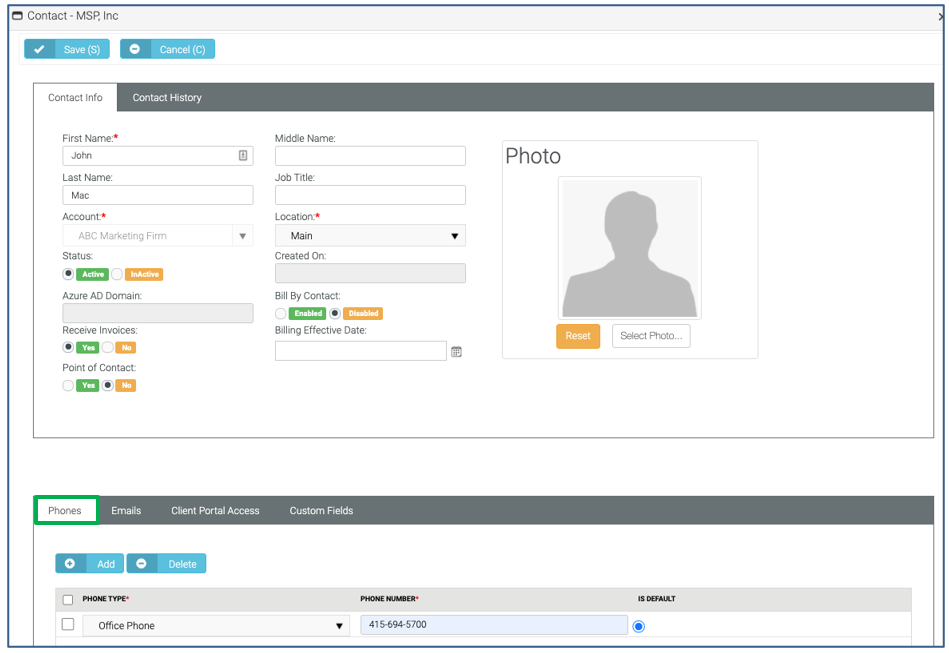Set Status to InActive

pyautogui.click(x=117, y=274)
